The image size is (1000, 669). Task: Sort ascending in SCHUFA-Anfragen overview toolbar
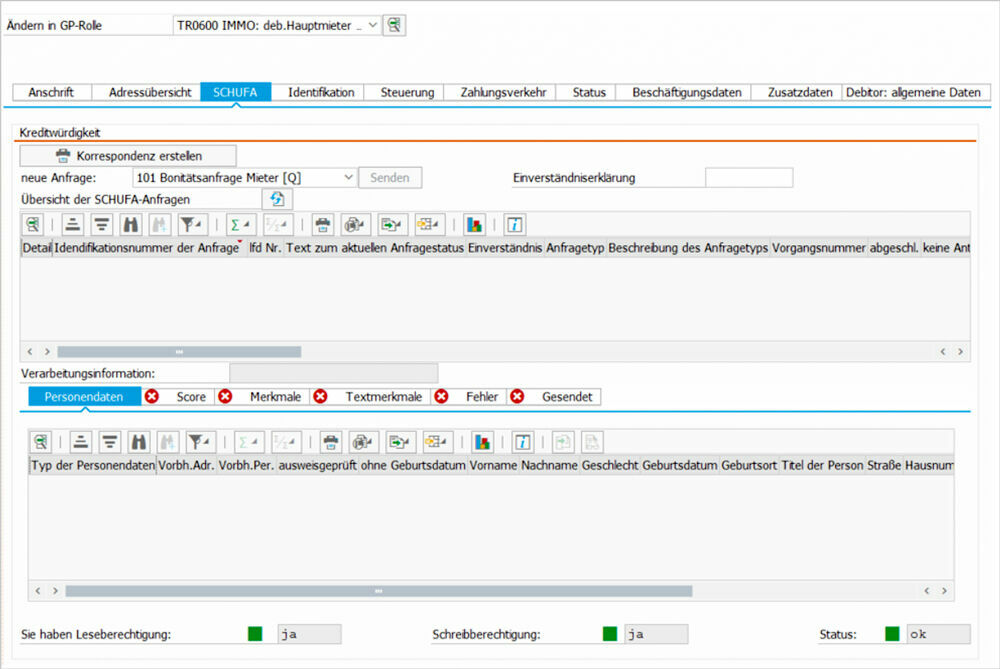(72, 224)
